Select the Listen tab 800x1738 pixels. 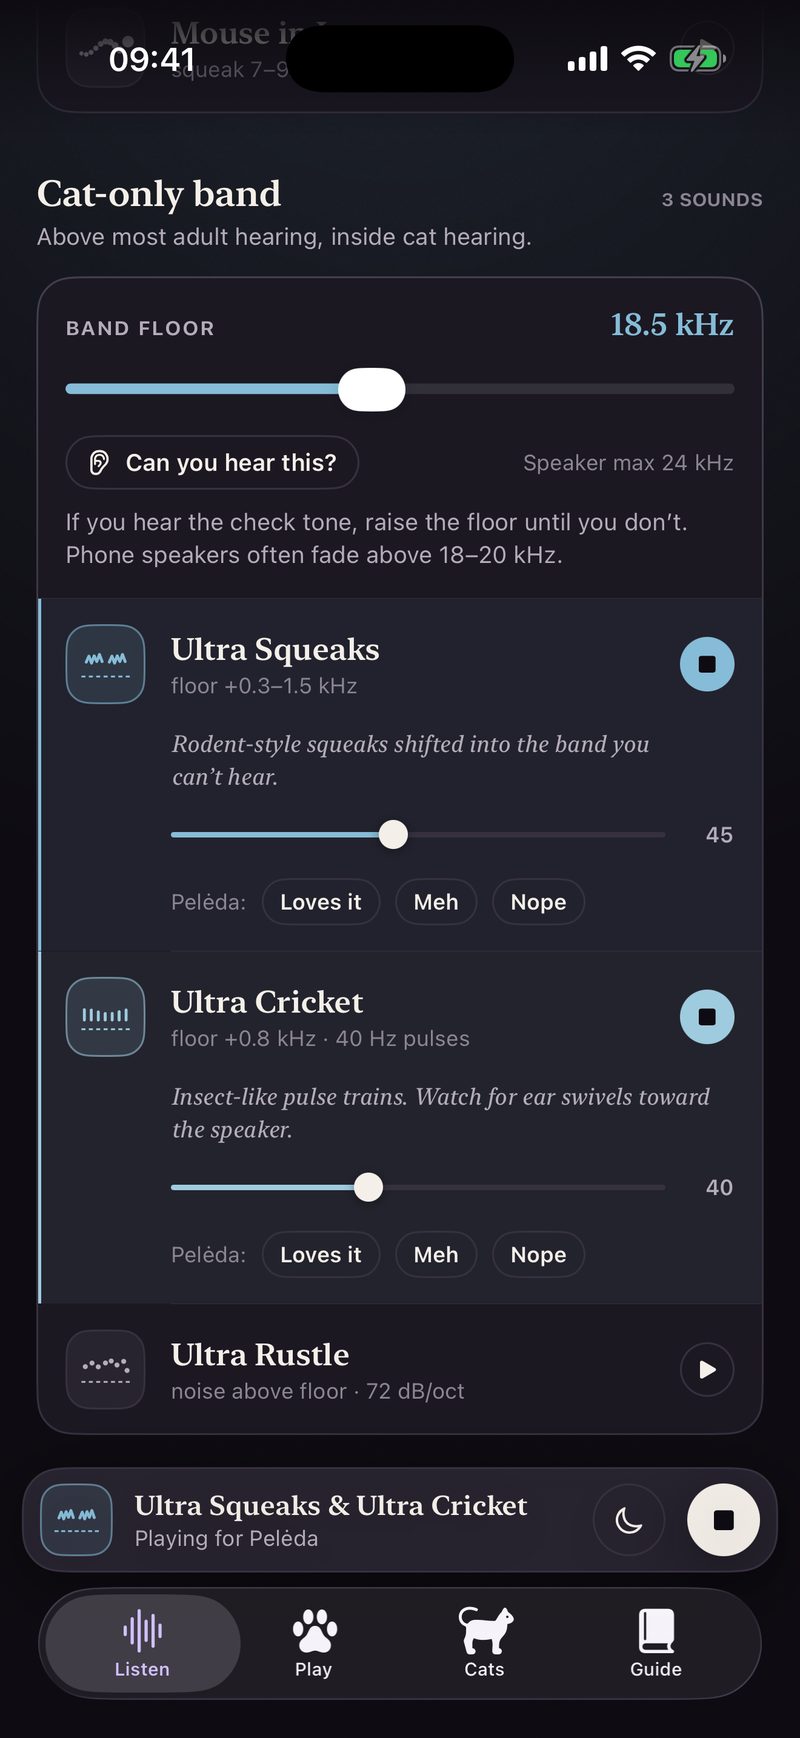click(142, 1643)
